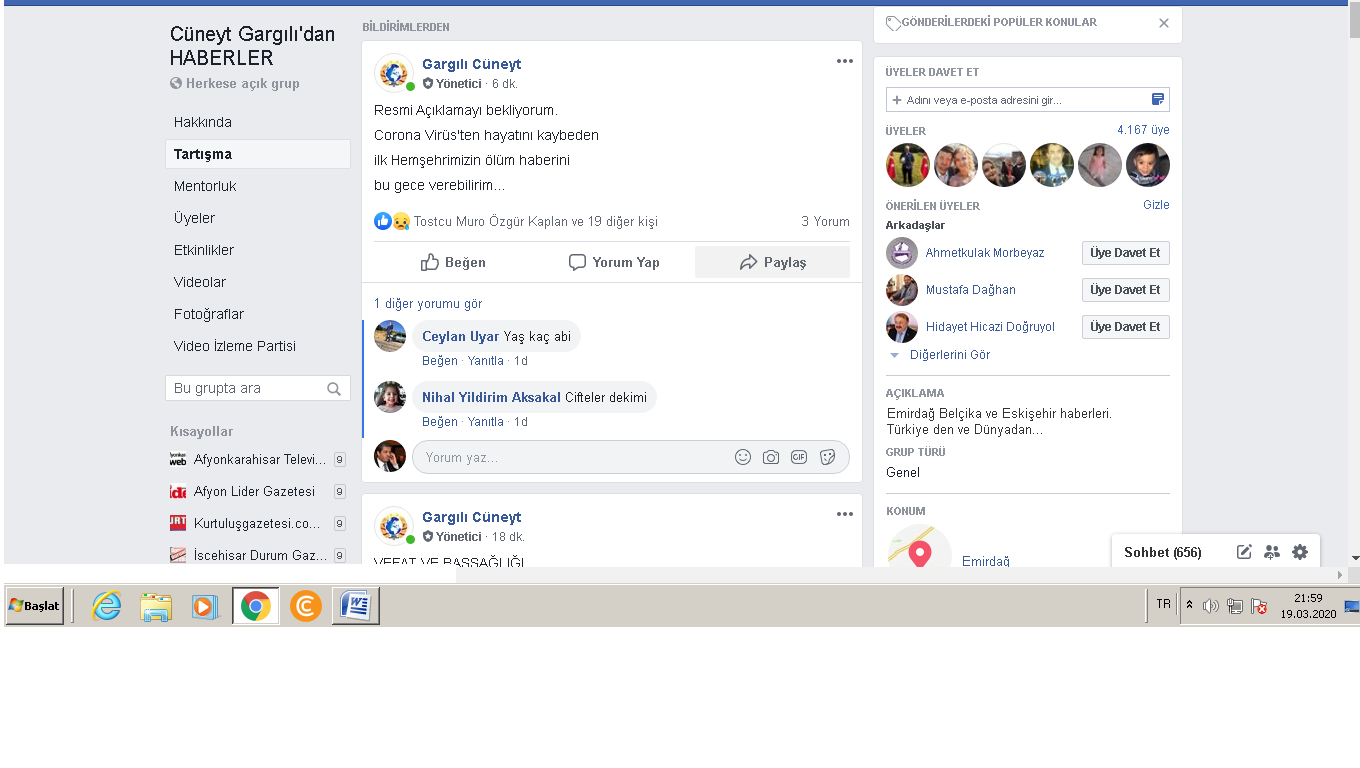Click the emoji icon in comment box
Image resolution: width=1360 pixels, height=768 pixels.
743,457
